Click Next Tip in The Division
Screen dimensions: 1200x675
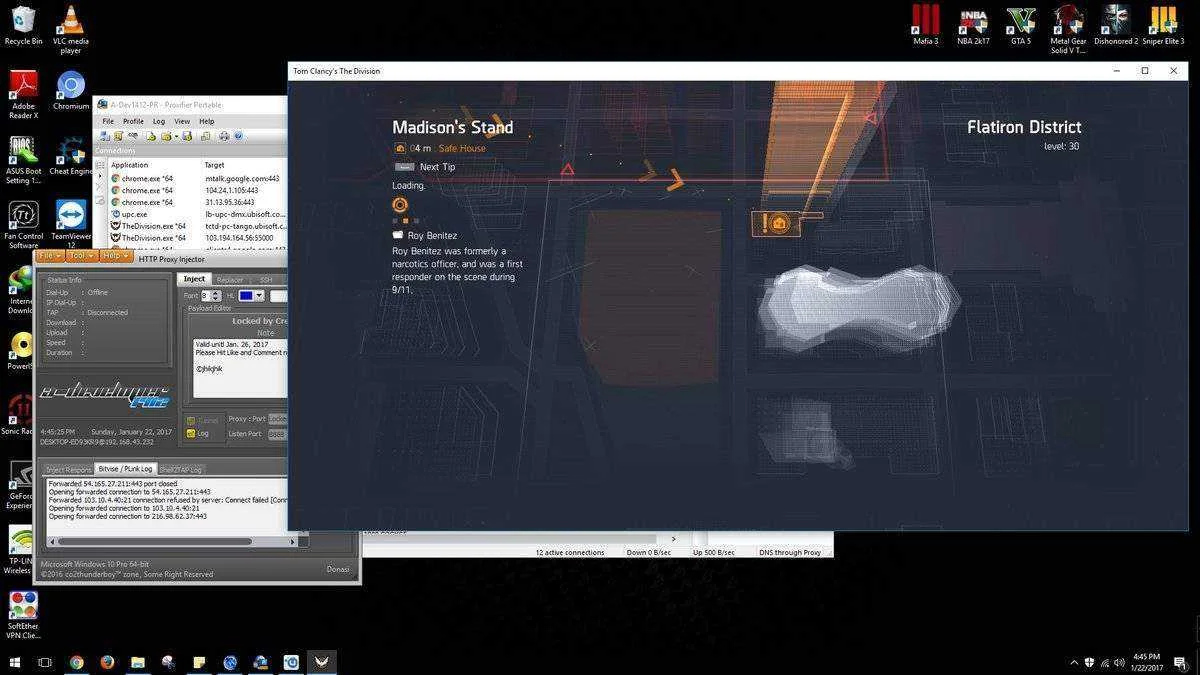[437, 167]
